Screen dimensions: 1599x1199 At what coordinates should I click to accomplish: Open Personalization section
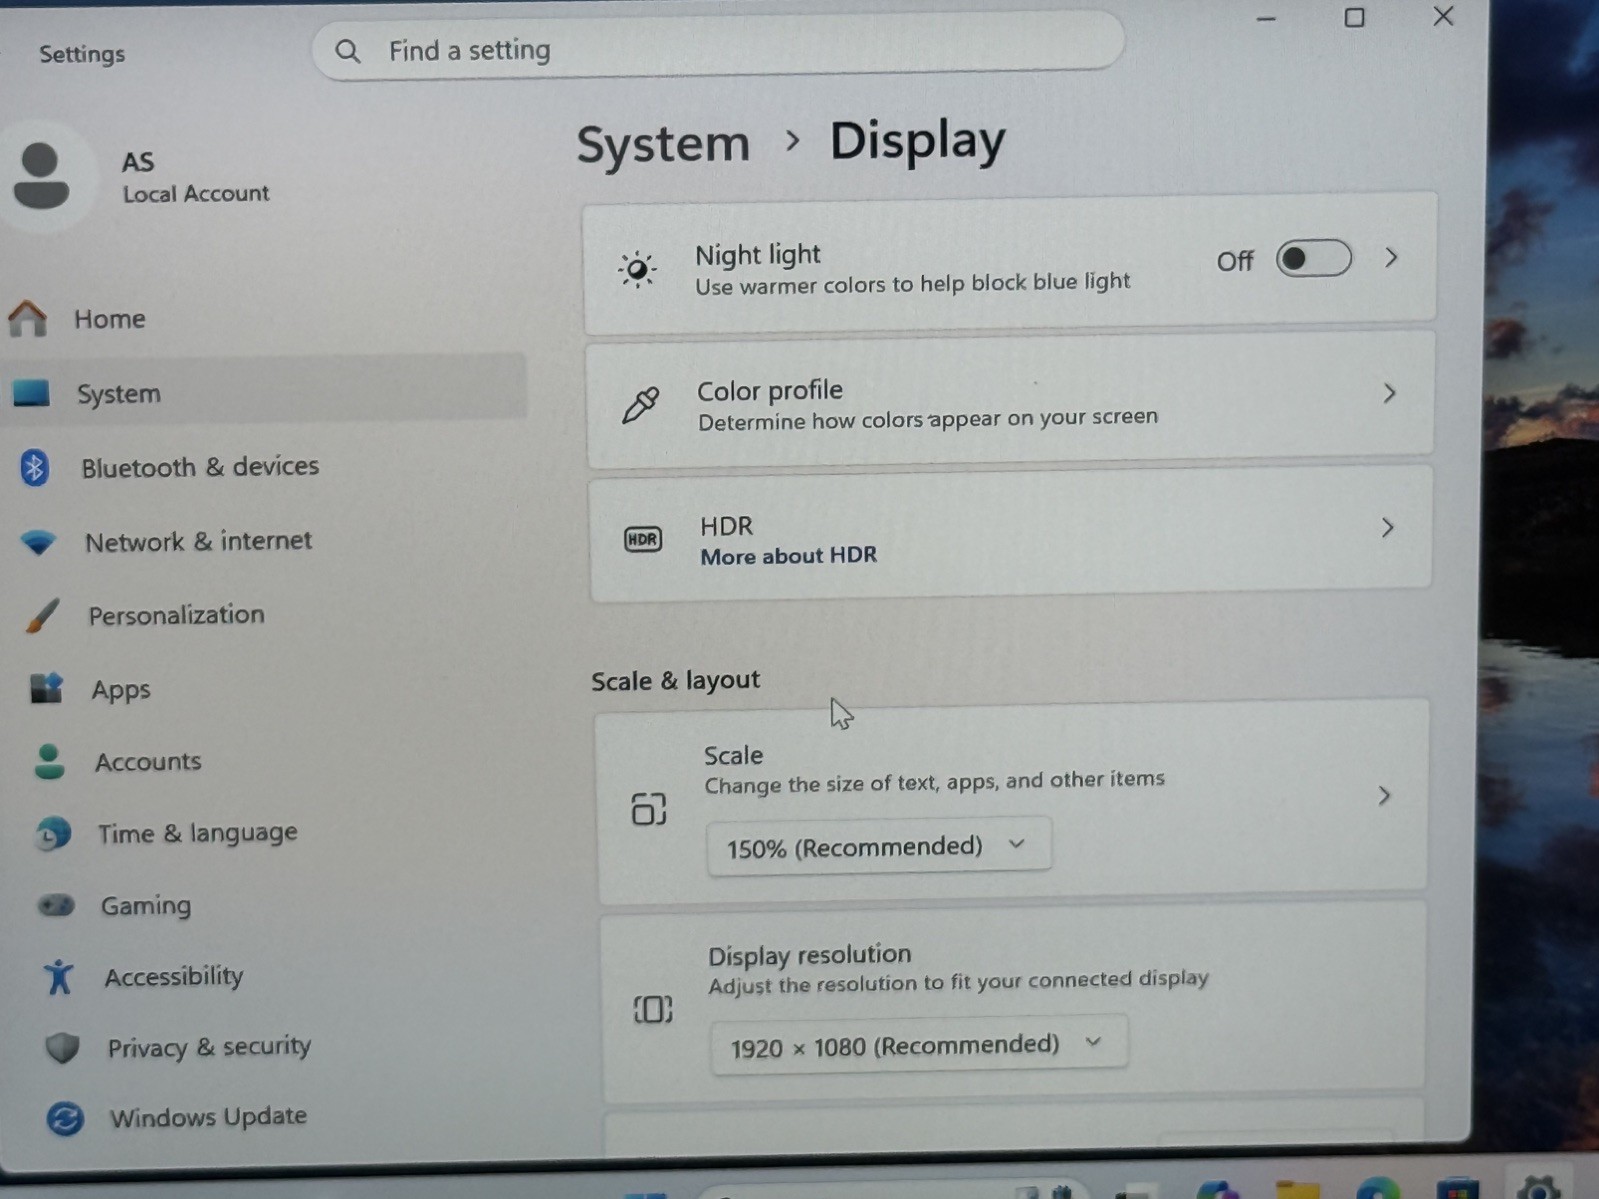[176, 615]
